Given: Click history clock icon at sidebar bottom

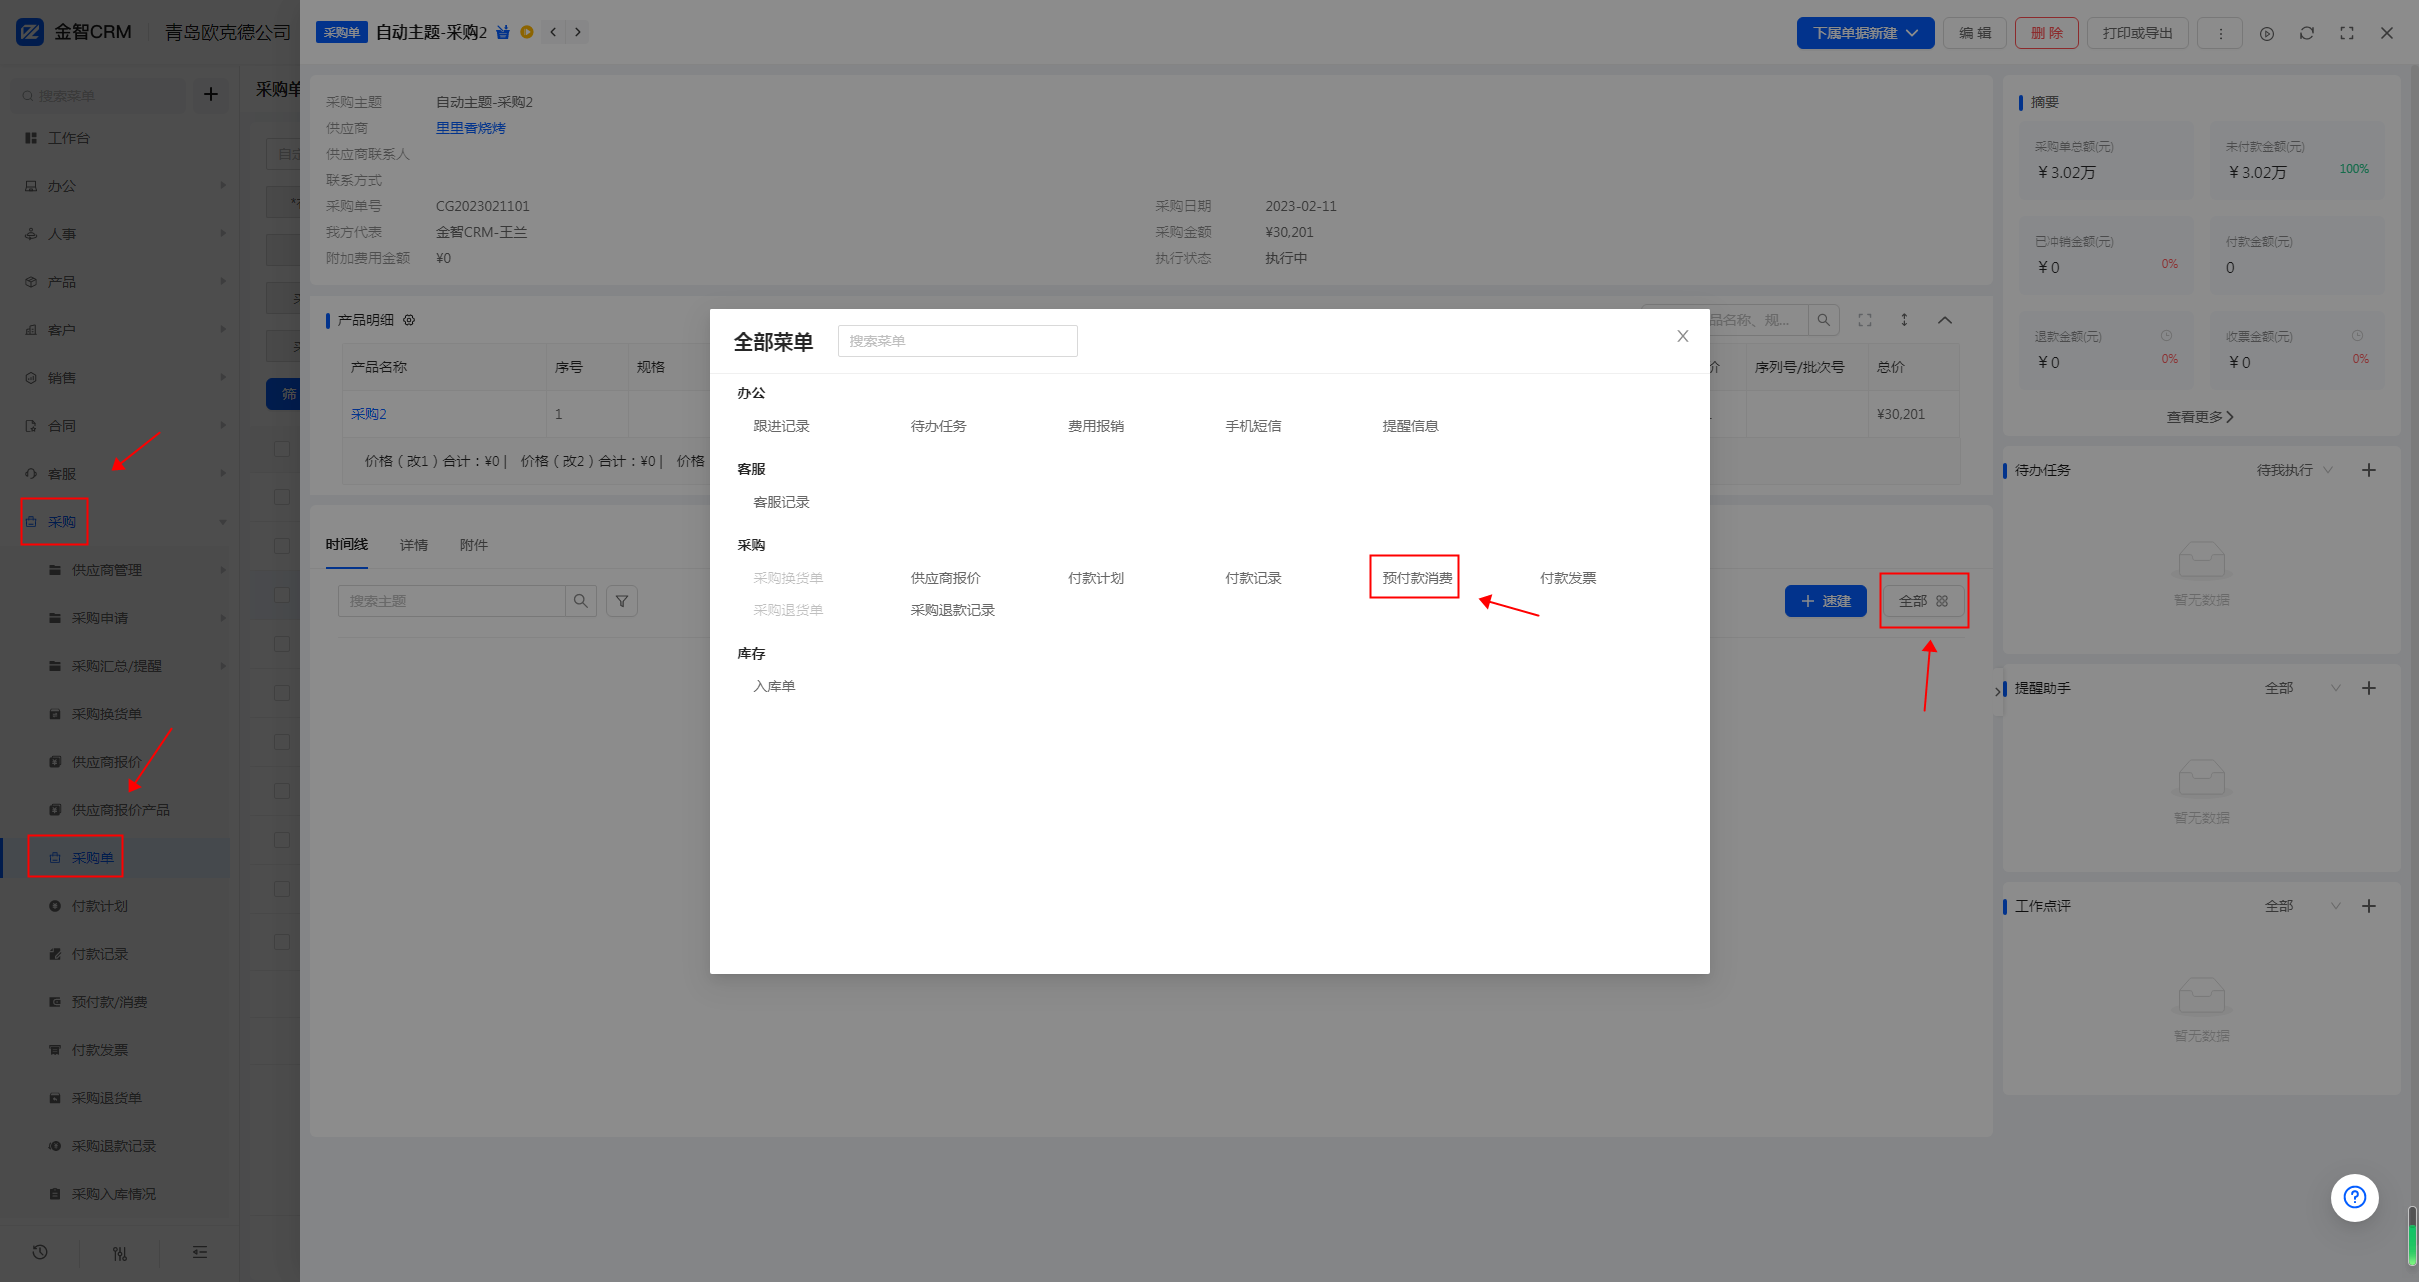Looking at the screenshot, I should point(40,1252).
